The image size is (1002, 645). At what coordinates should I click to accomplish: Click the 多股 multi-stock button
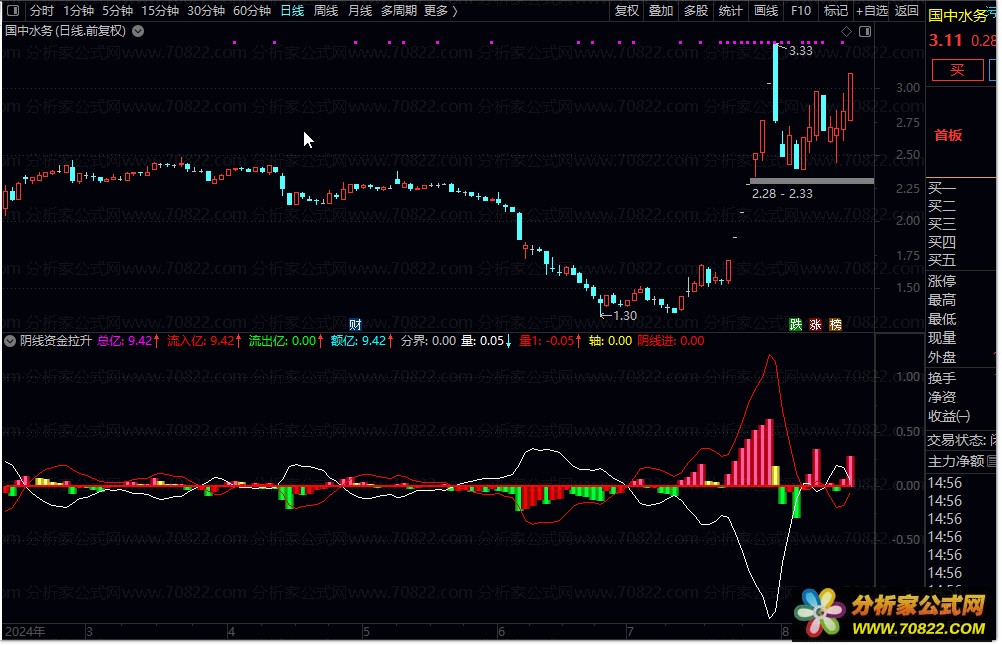[695, 11]
